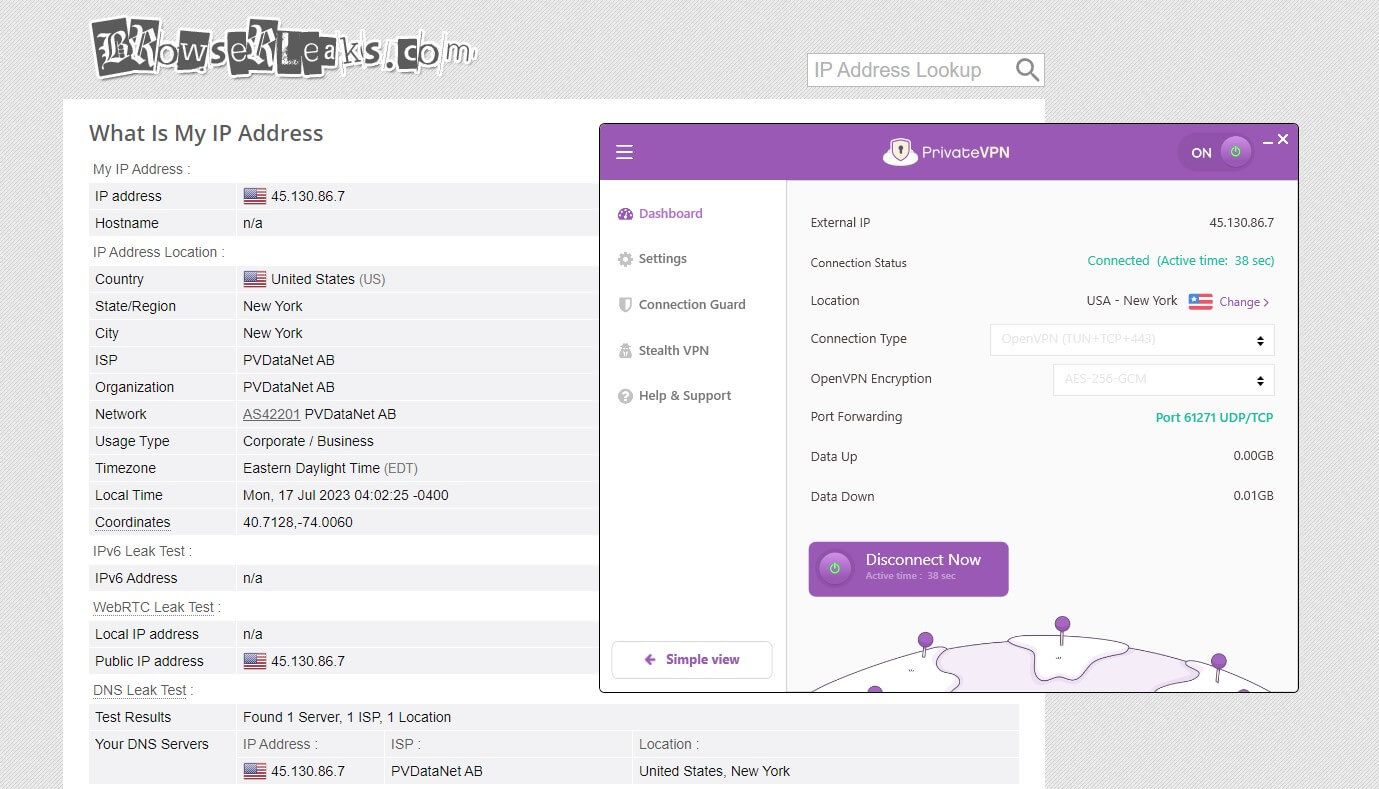
Task: Click Found 1 Server test result
Action: coord(347,717)
